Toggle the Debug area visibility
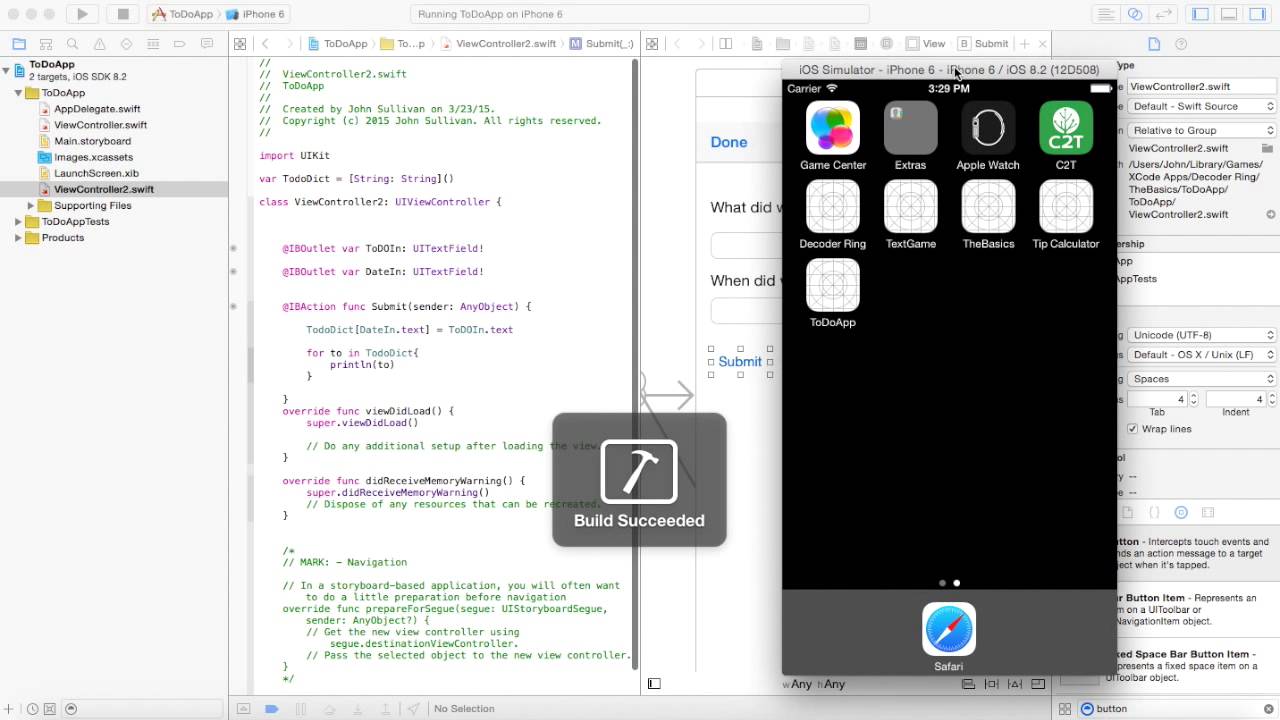Viewport: 1280px width, 720px height. [1229, 14]
